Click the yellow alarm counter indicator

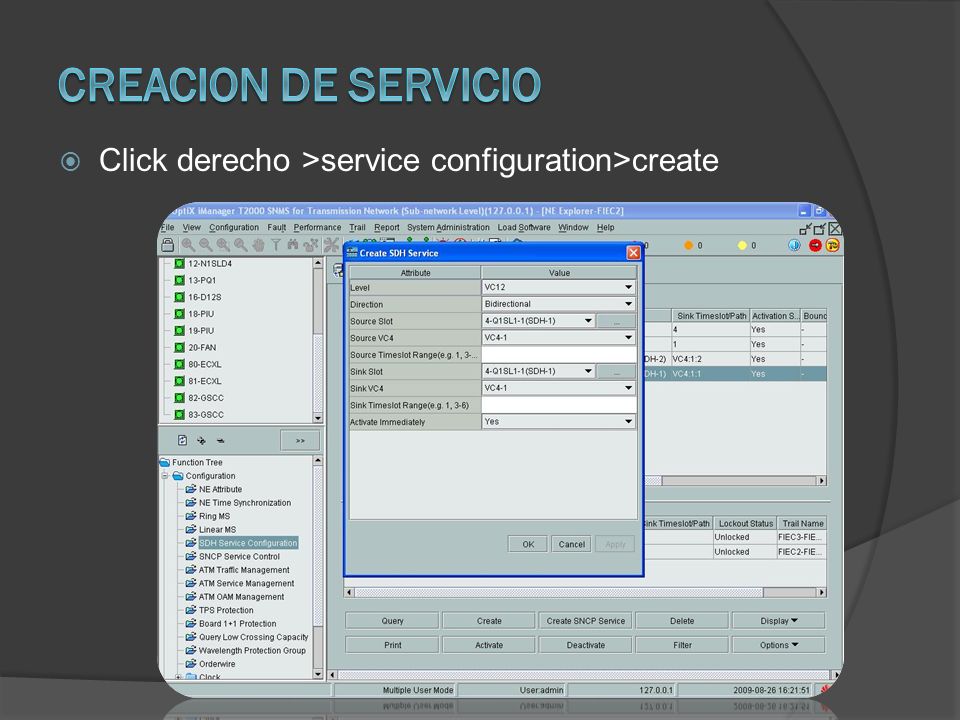pos(742,245)
